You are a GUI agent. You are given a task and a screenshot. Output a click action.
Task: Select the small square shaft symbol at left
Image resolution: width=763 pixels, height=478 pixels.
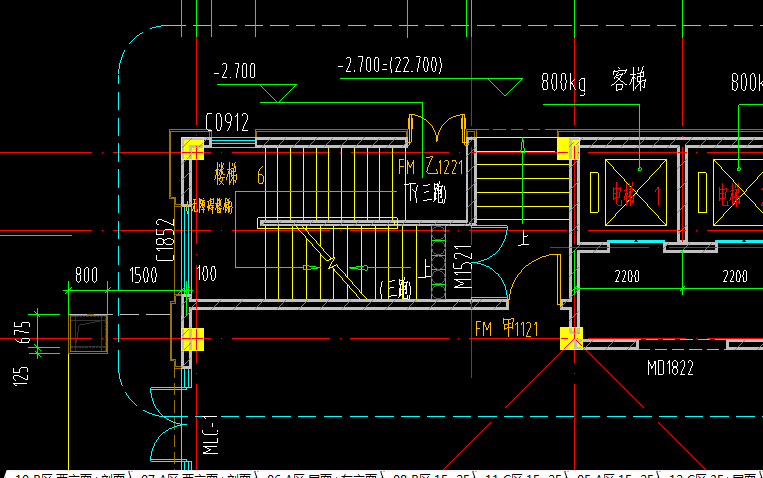coord(86,334)
